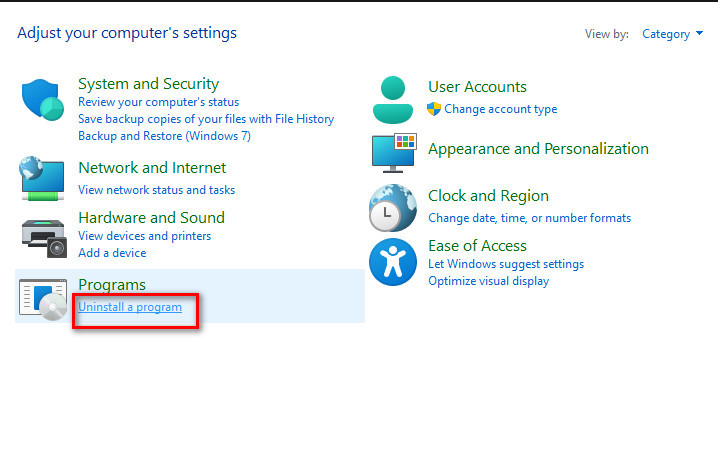Open Change account type link

[500, 109]
